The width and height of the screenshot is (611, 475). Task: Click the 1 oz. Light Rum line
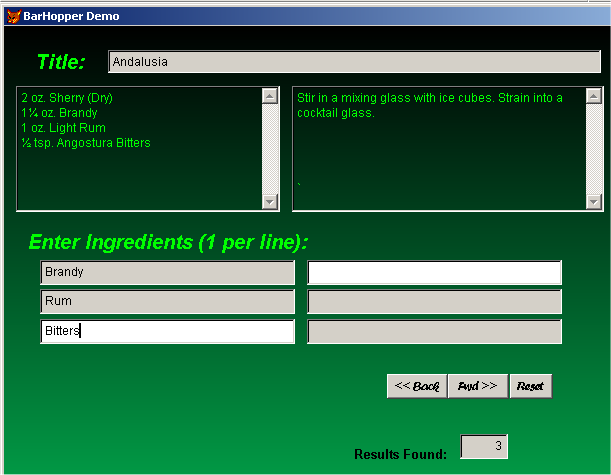click(x=62, y=128)
